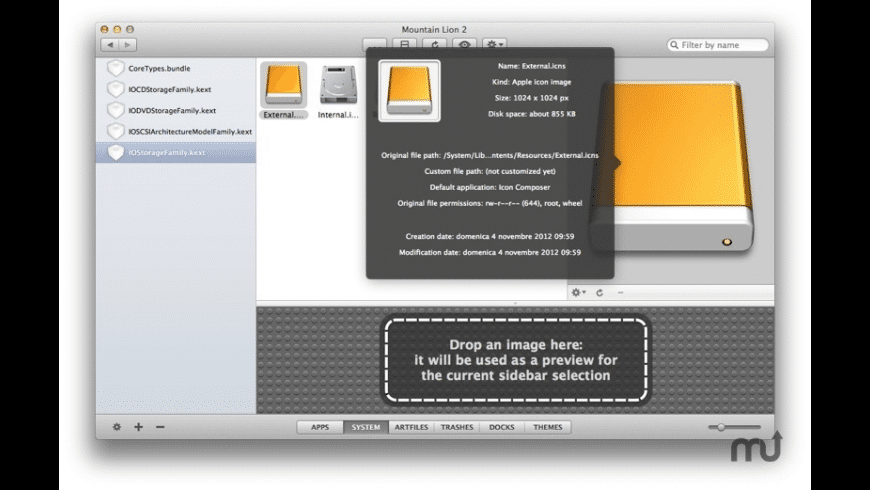The image size is (870, 490).
Task: Open the sidebar gear settings at bottom left
Action: pyautogui.click(x=117, y=427)
